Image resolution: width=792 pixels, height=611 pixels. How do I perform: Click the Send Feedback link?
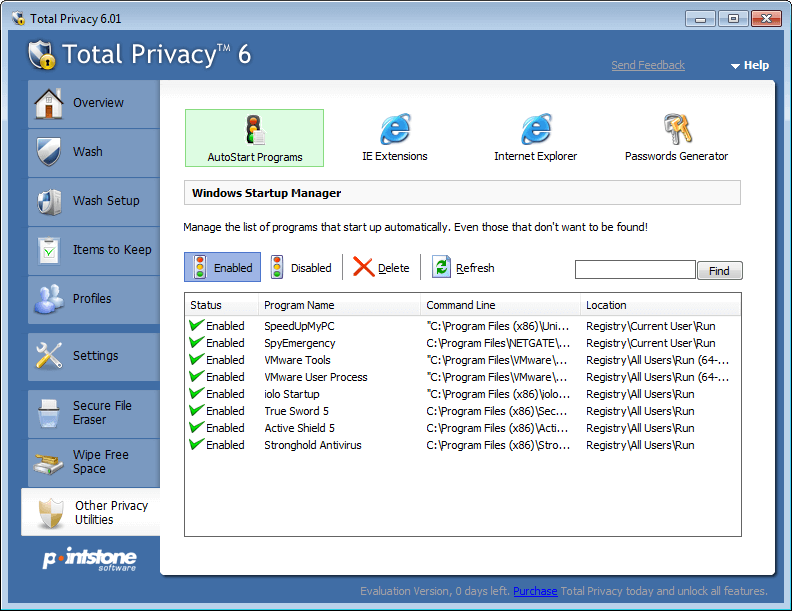pos(648,65)
